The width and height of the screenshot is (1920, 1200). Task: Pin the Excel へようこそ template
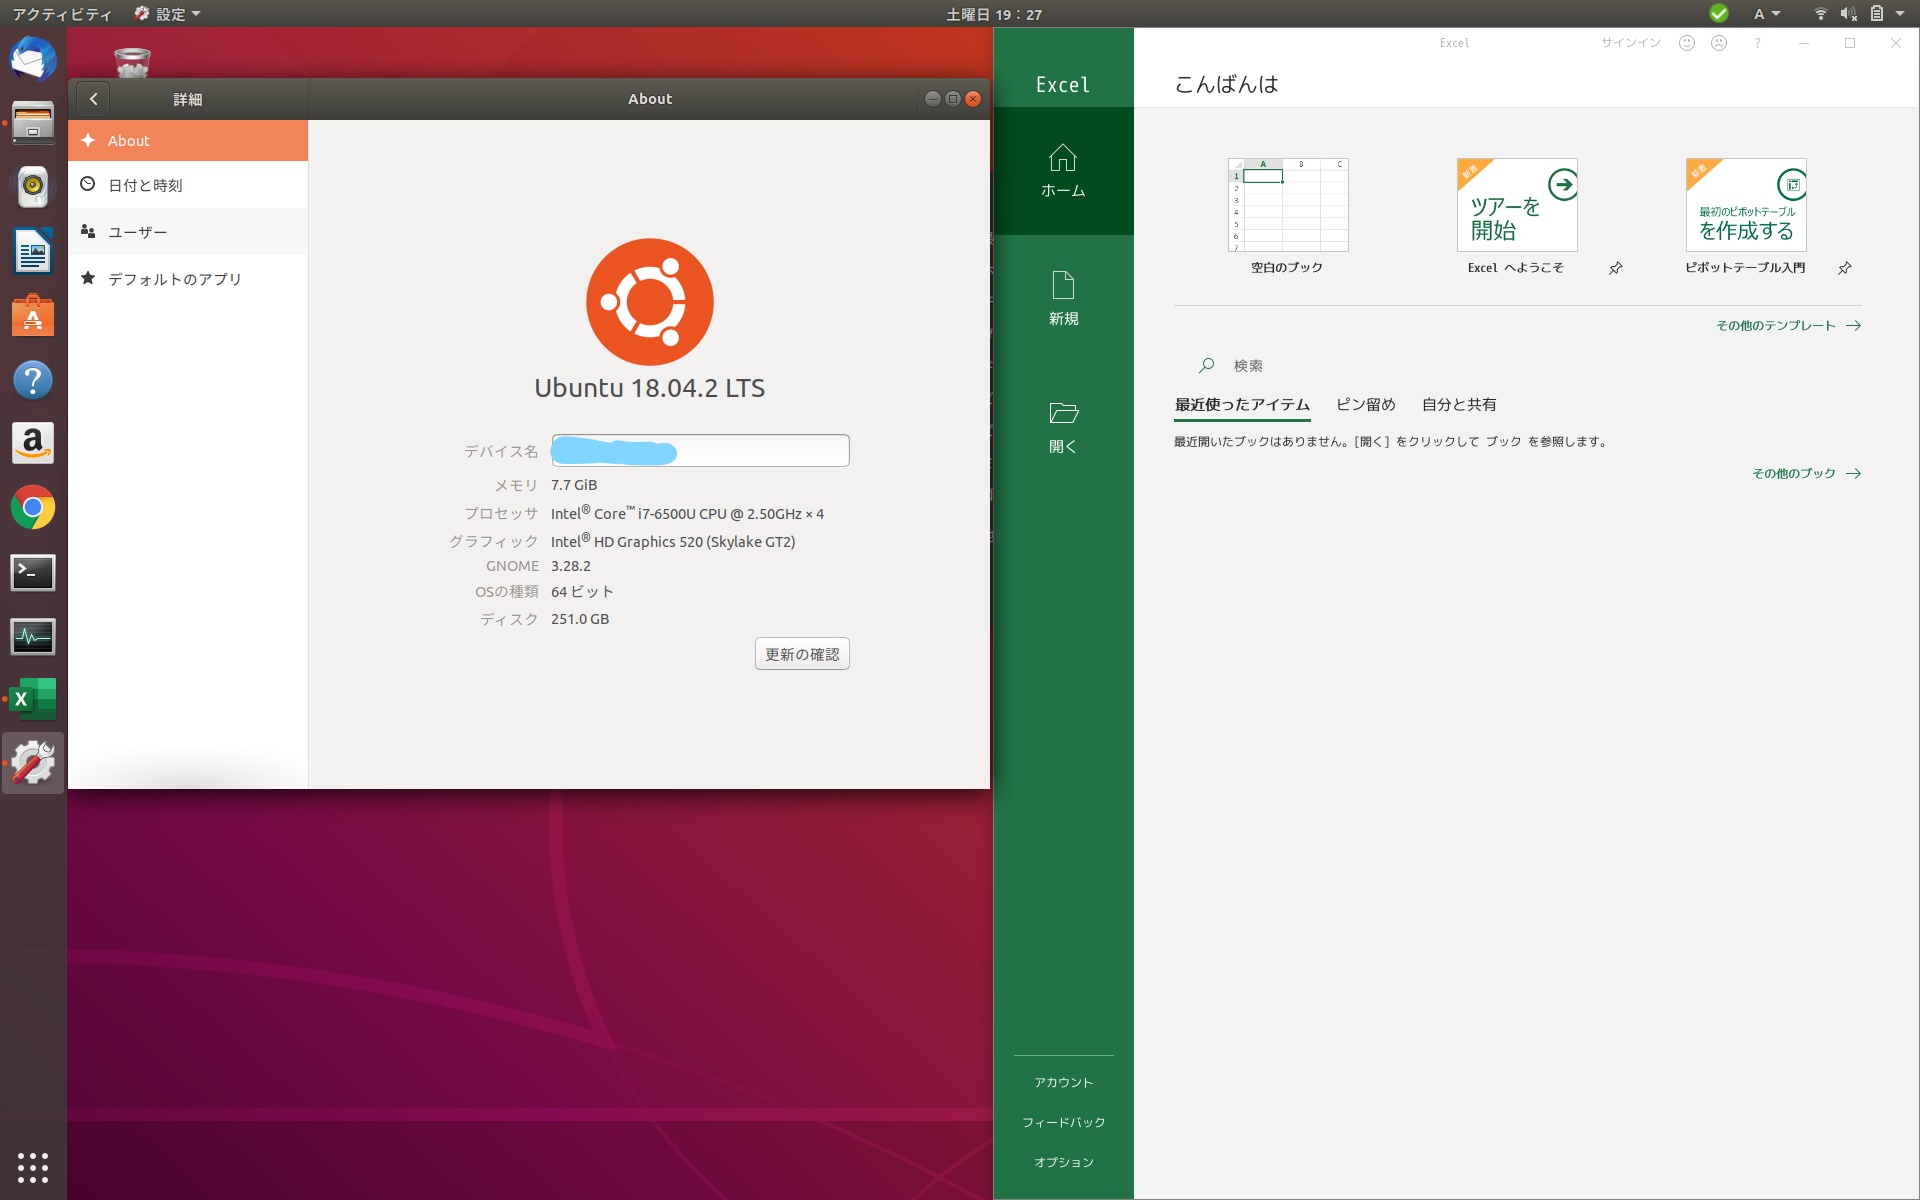(x=1615, y=268)
